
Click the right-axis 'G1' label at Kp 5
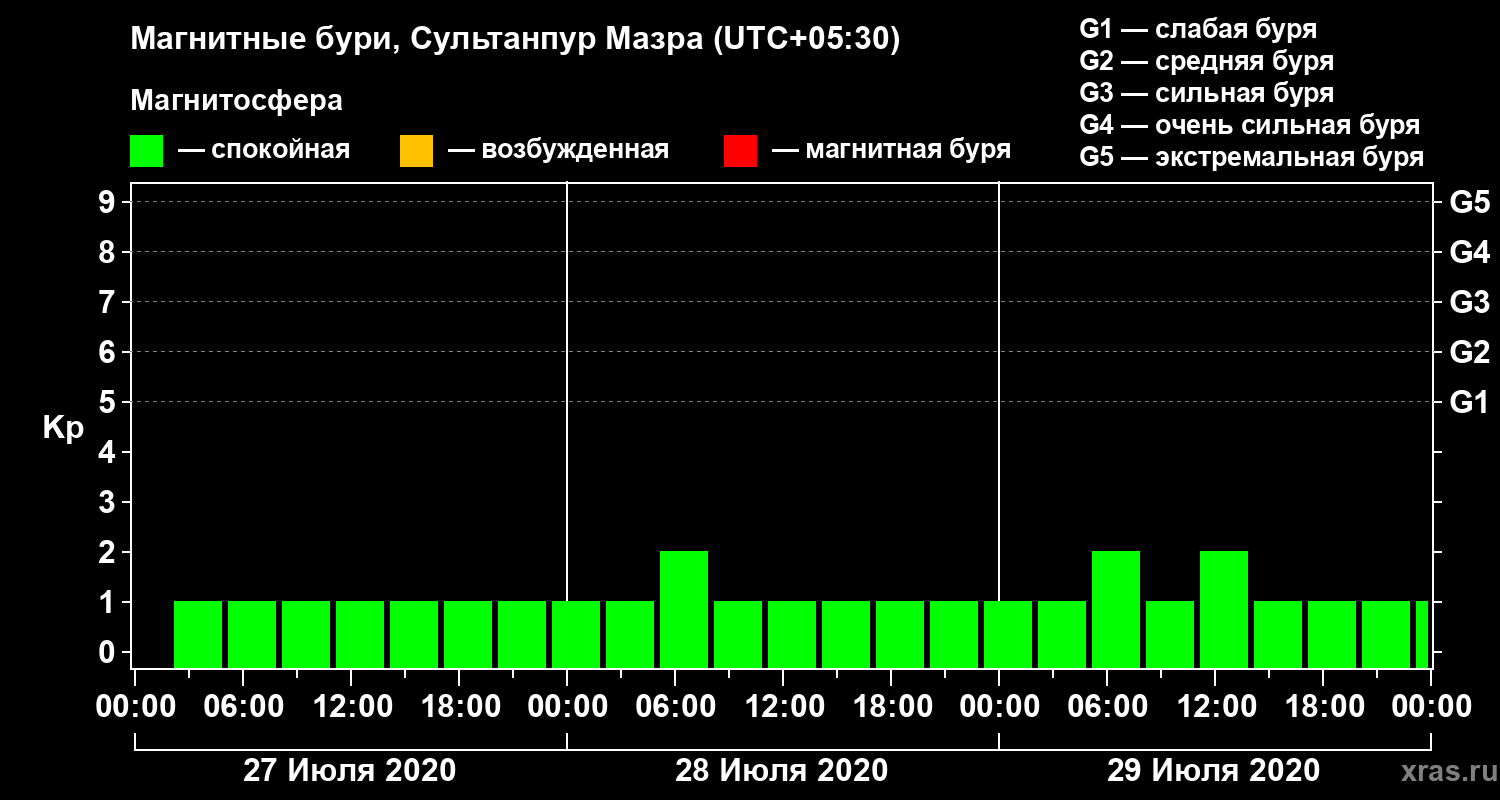(1469, 402)
